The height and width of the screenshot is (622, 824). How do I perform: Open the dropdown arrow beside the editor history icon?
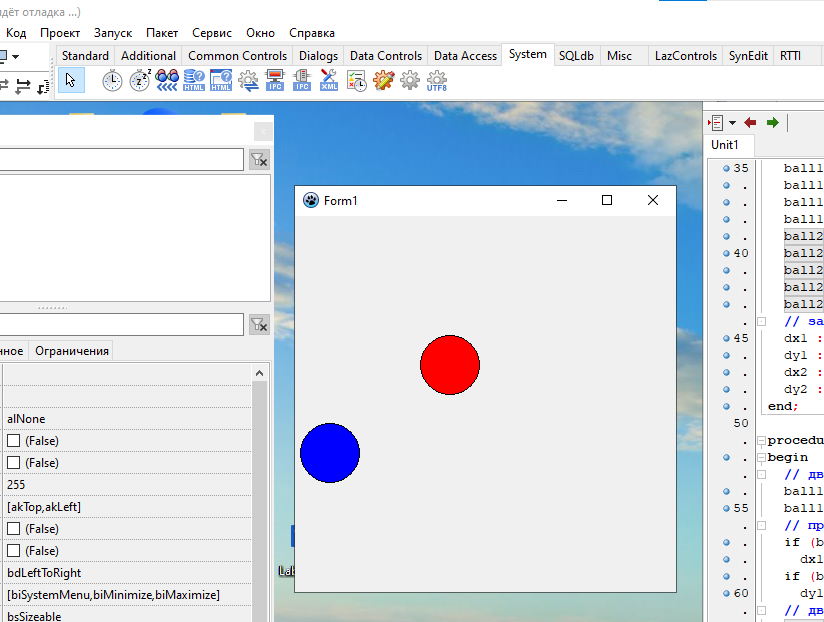click(732, 123)
